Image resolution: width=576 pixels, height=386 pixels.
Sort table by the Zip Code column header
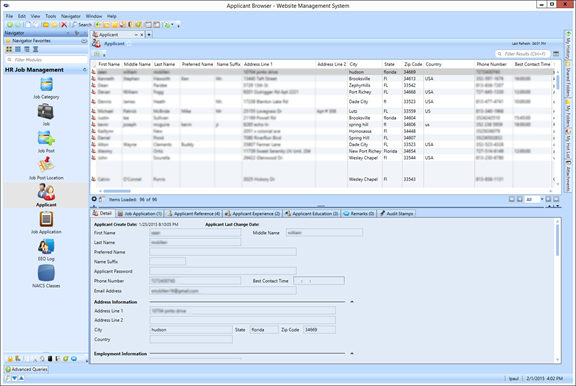tap(413, 64)
